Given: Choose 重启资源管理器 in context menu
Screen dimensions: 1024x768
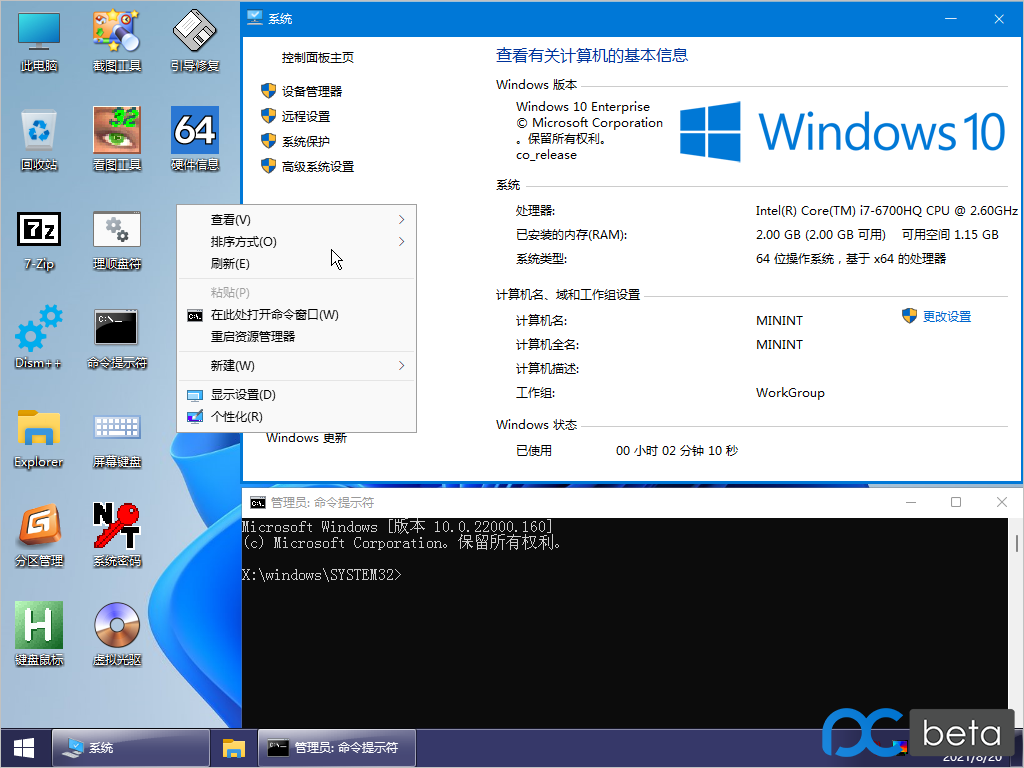Looking at the screenshot, I should [297, 337].
